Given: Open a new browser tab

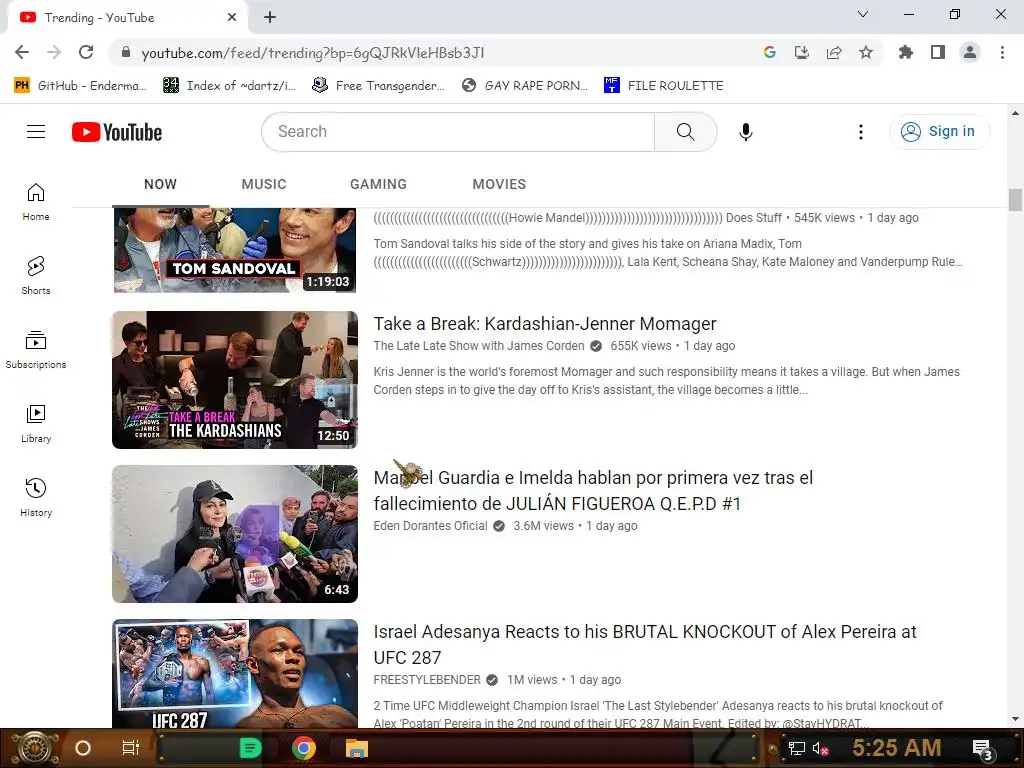Looking at the screenshot, I should 270,18.
